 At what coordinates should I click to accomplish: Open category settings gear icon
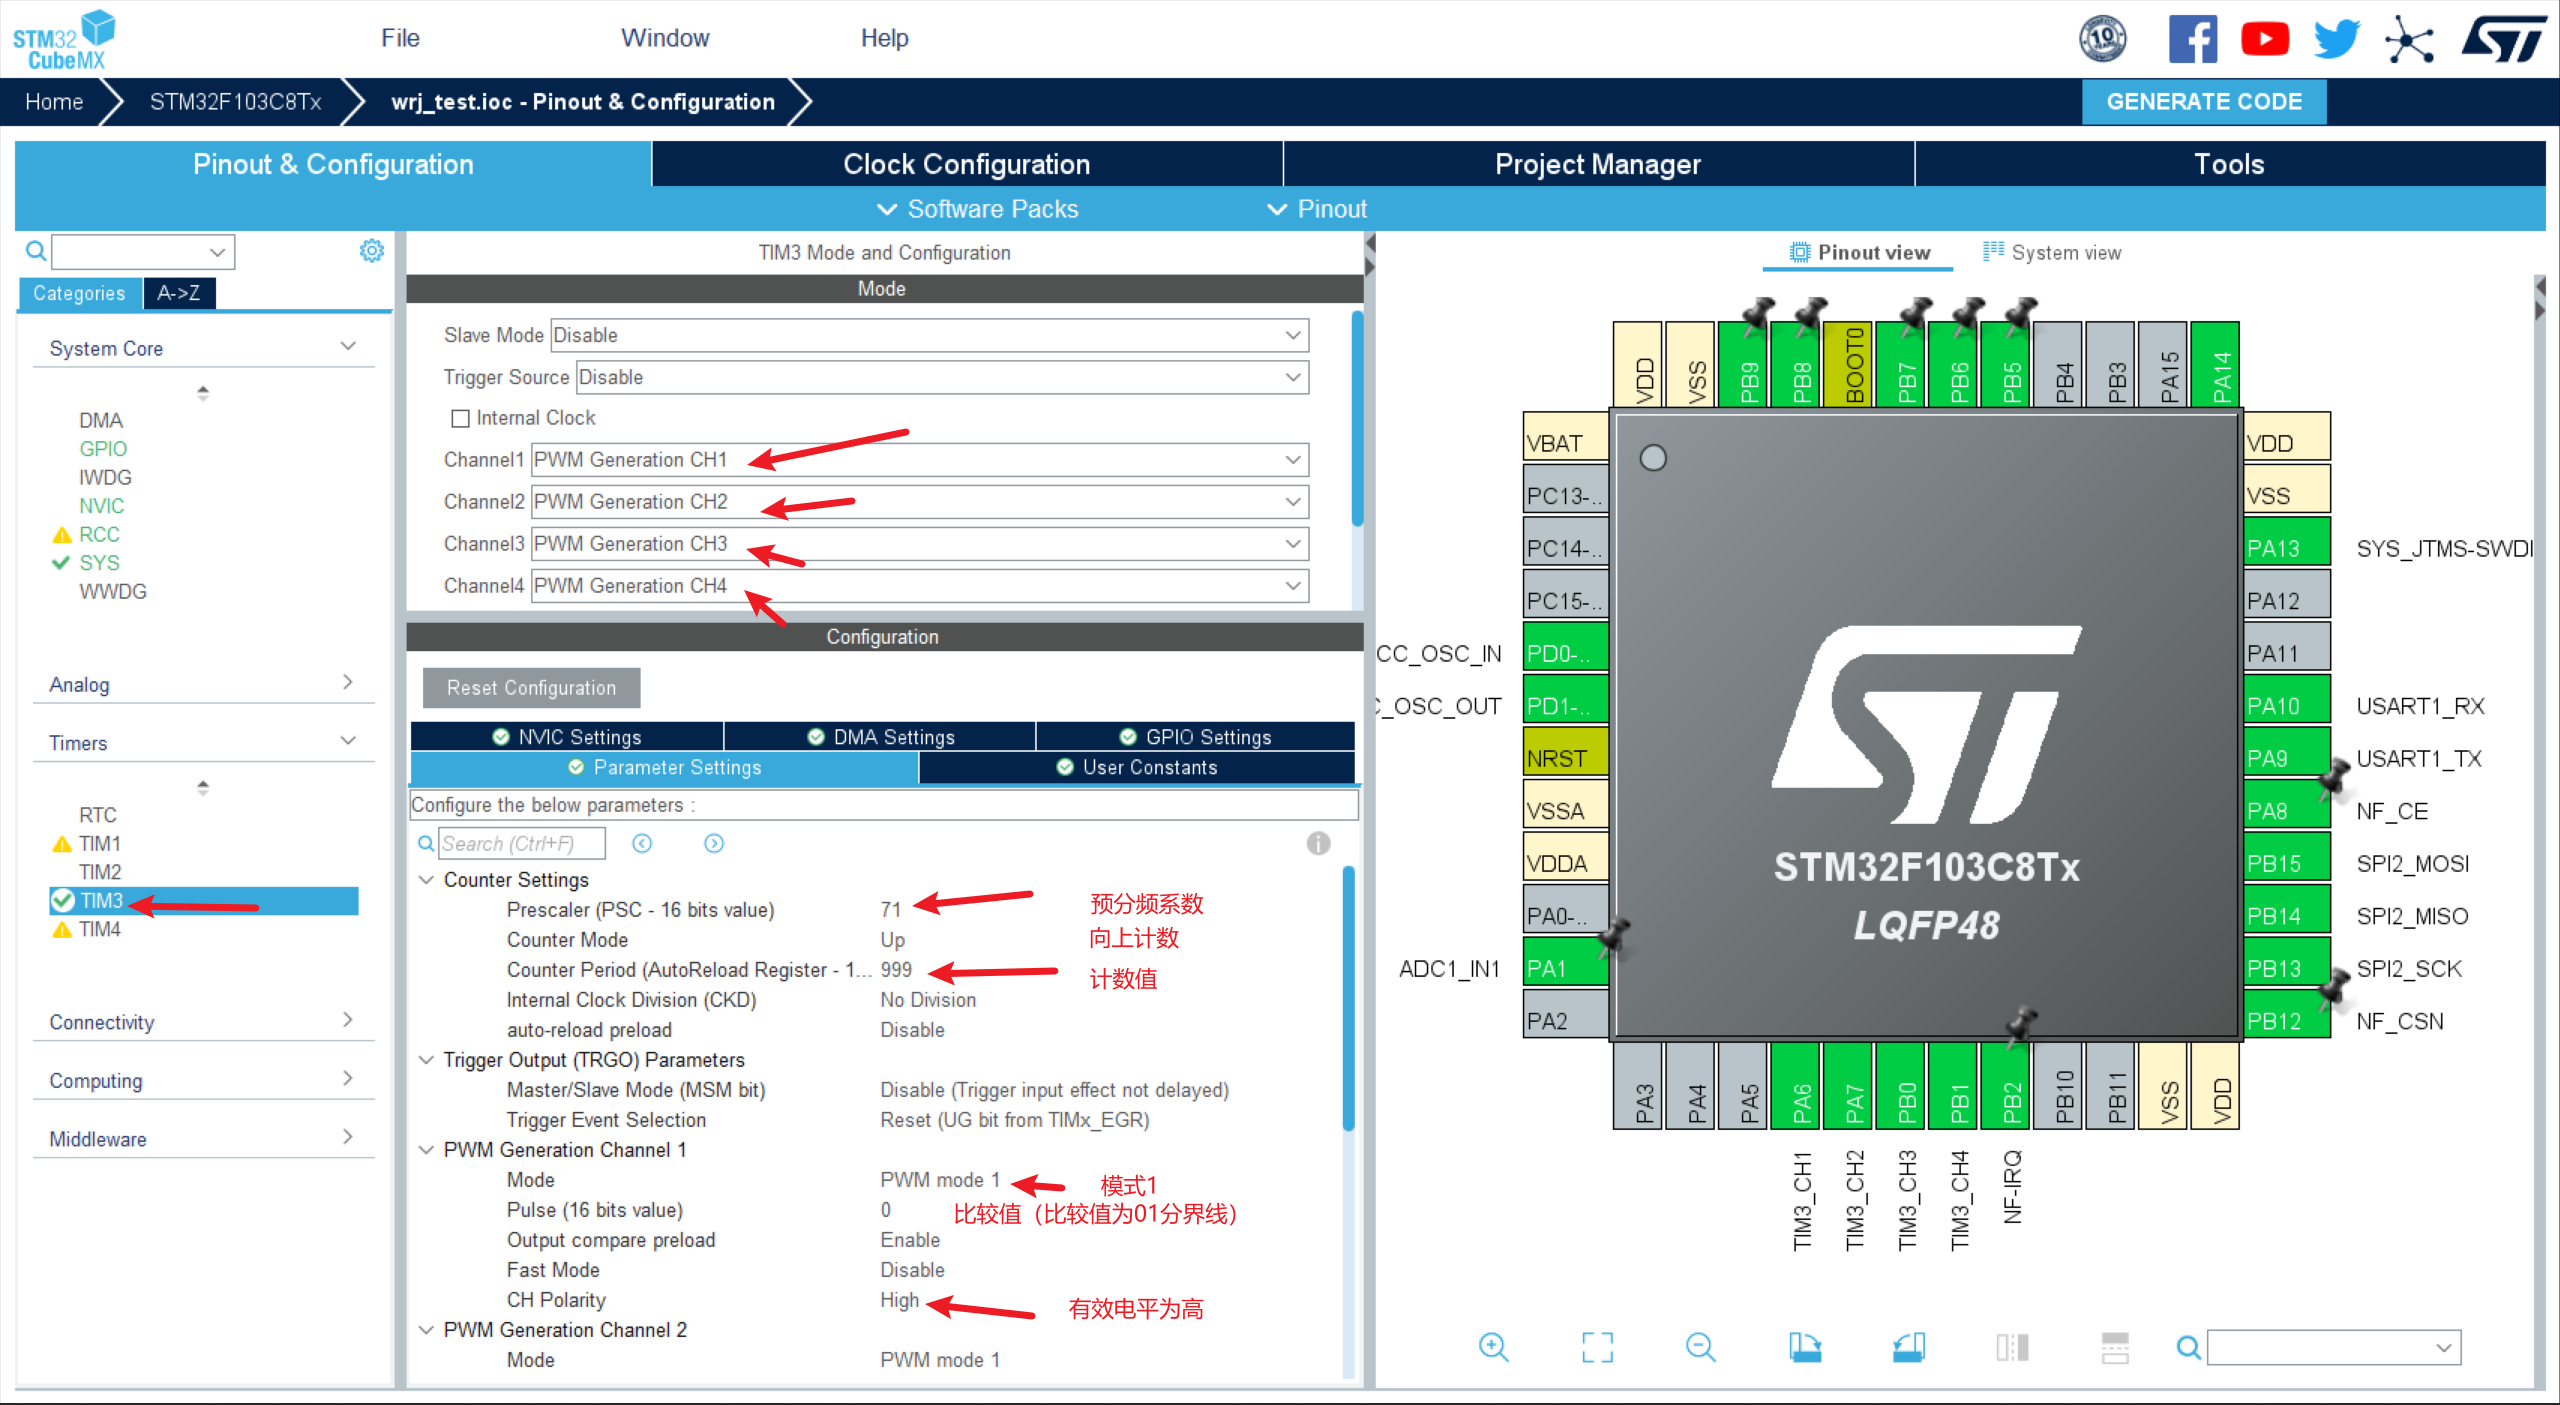[x=372, y=250]
